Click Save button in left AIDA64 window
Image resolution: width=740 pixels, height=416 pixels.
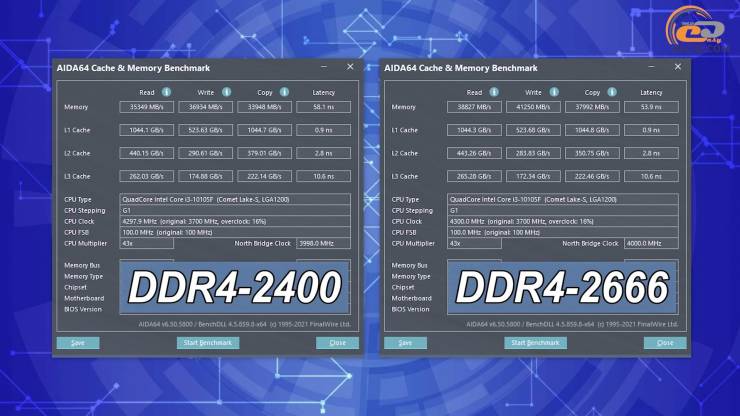(78, 343)
